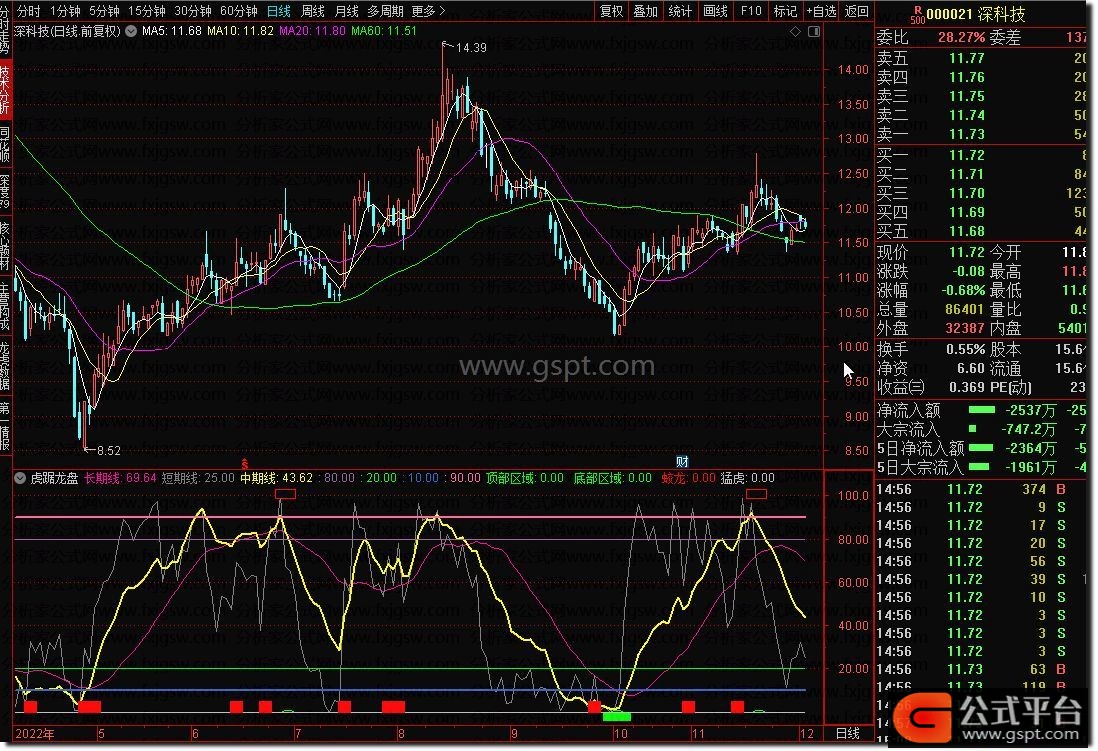Click the 5日净流入额 -2364万 row

tap(981, 448)
